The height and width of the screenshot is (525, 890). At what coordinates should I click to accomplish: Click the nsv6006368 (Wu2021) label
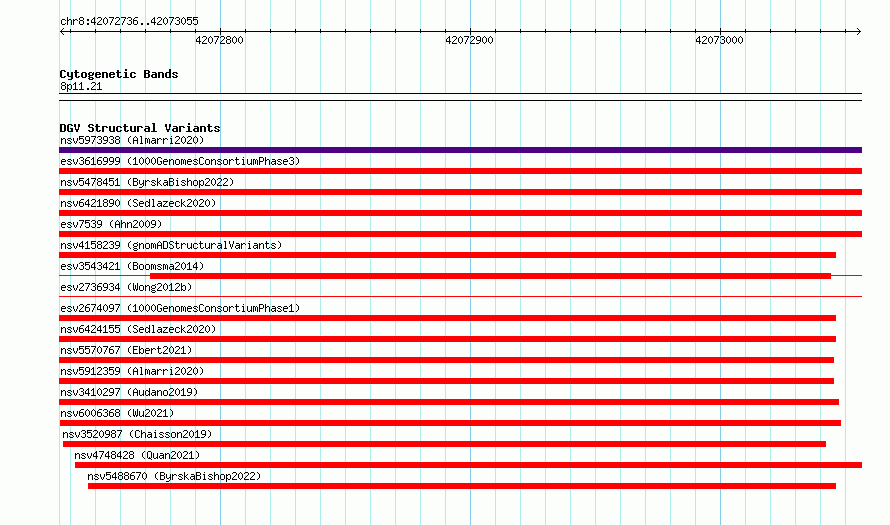(x=117, y=413)
